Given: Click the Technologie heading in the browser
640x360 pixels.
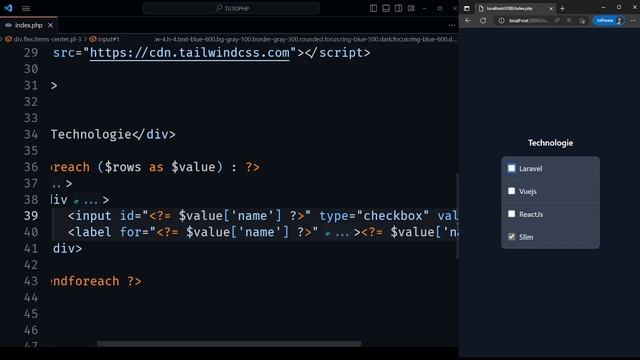Looking at the screenshot, I should (550, 143).
